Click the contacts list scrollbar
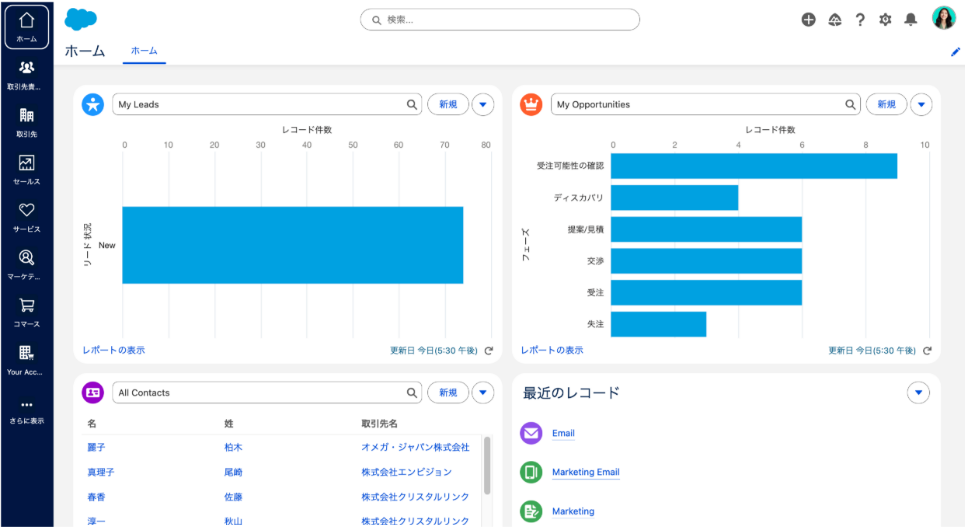This screenshot has height=527, width=965. (487, 465)
